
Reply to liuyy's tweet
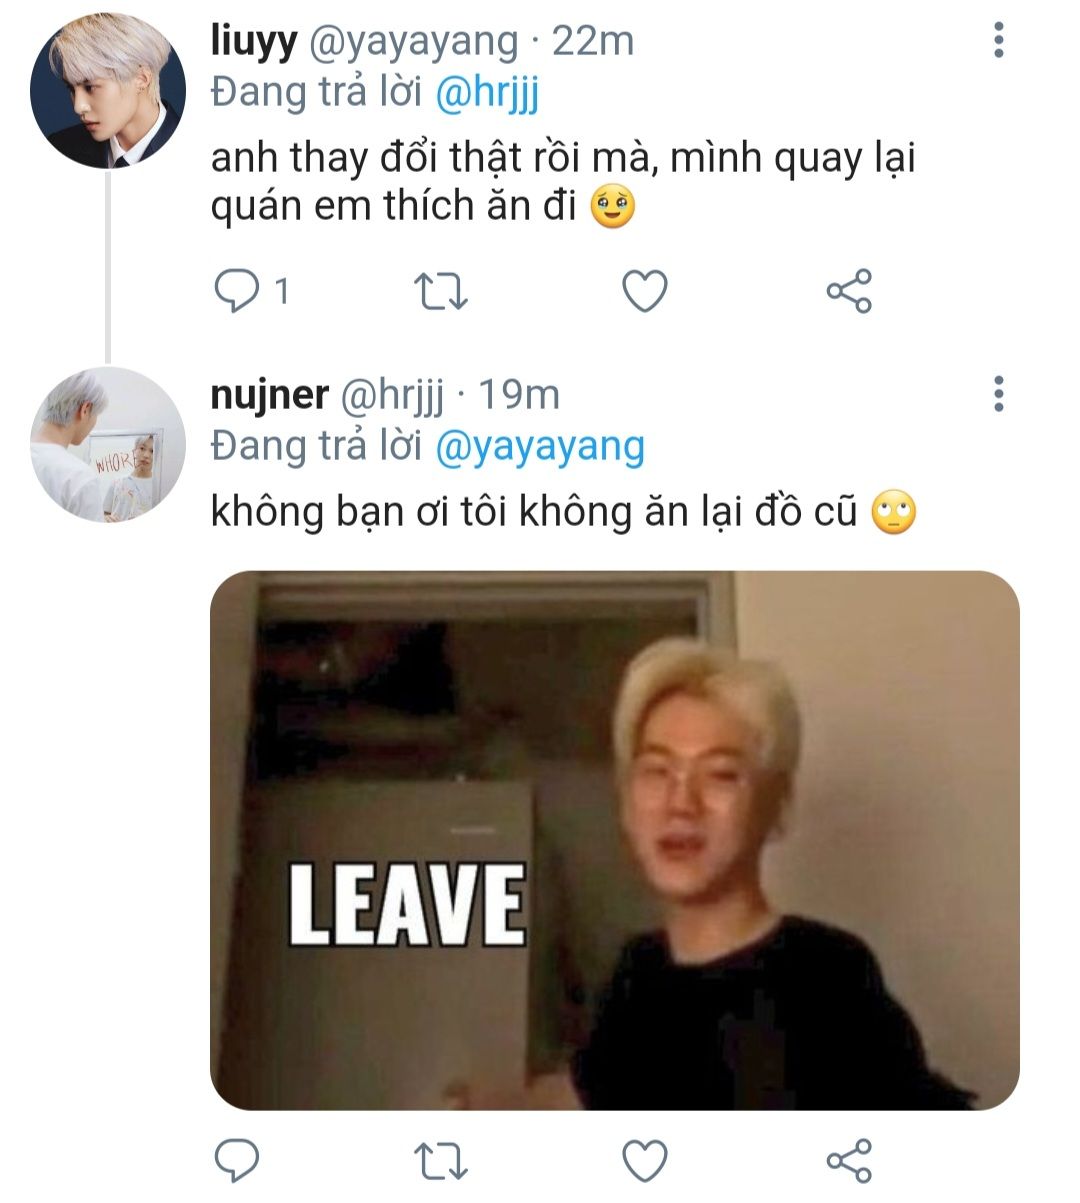(x=237, y=291)
